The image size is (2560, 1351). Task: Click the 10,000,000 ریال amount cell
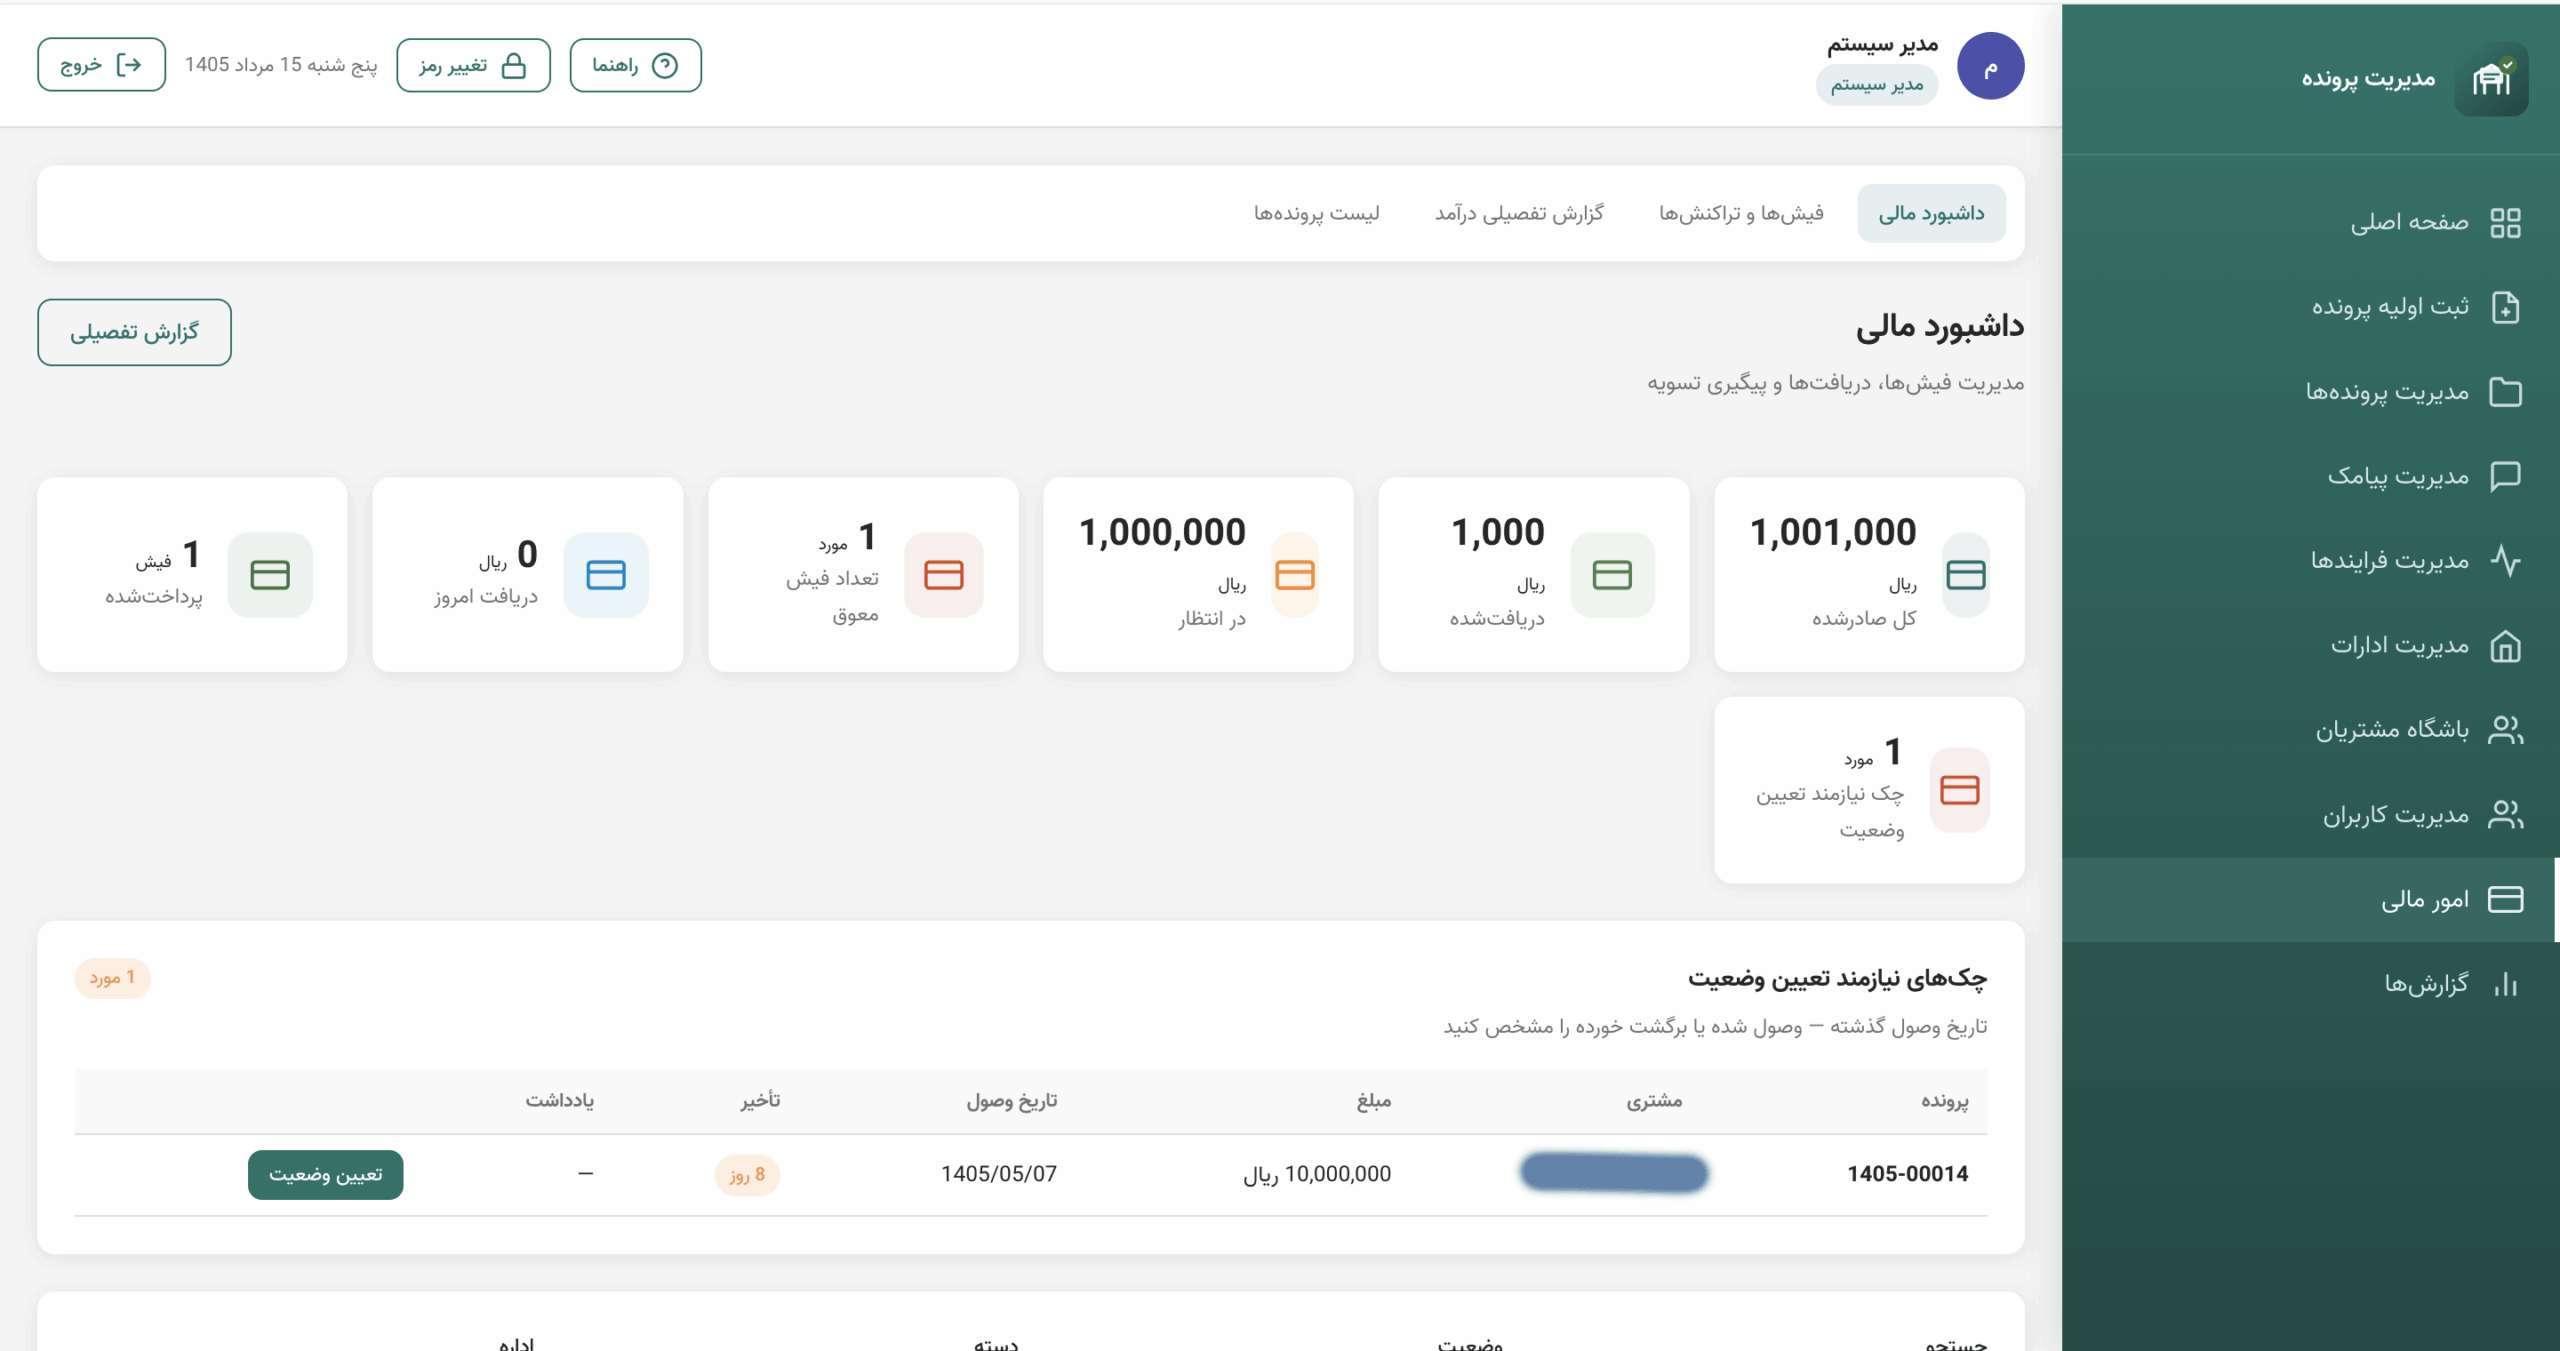(x=1316, y=1174)
